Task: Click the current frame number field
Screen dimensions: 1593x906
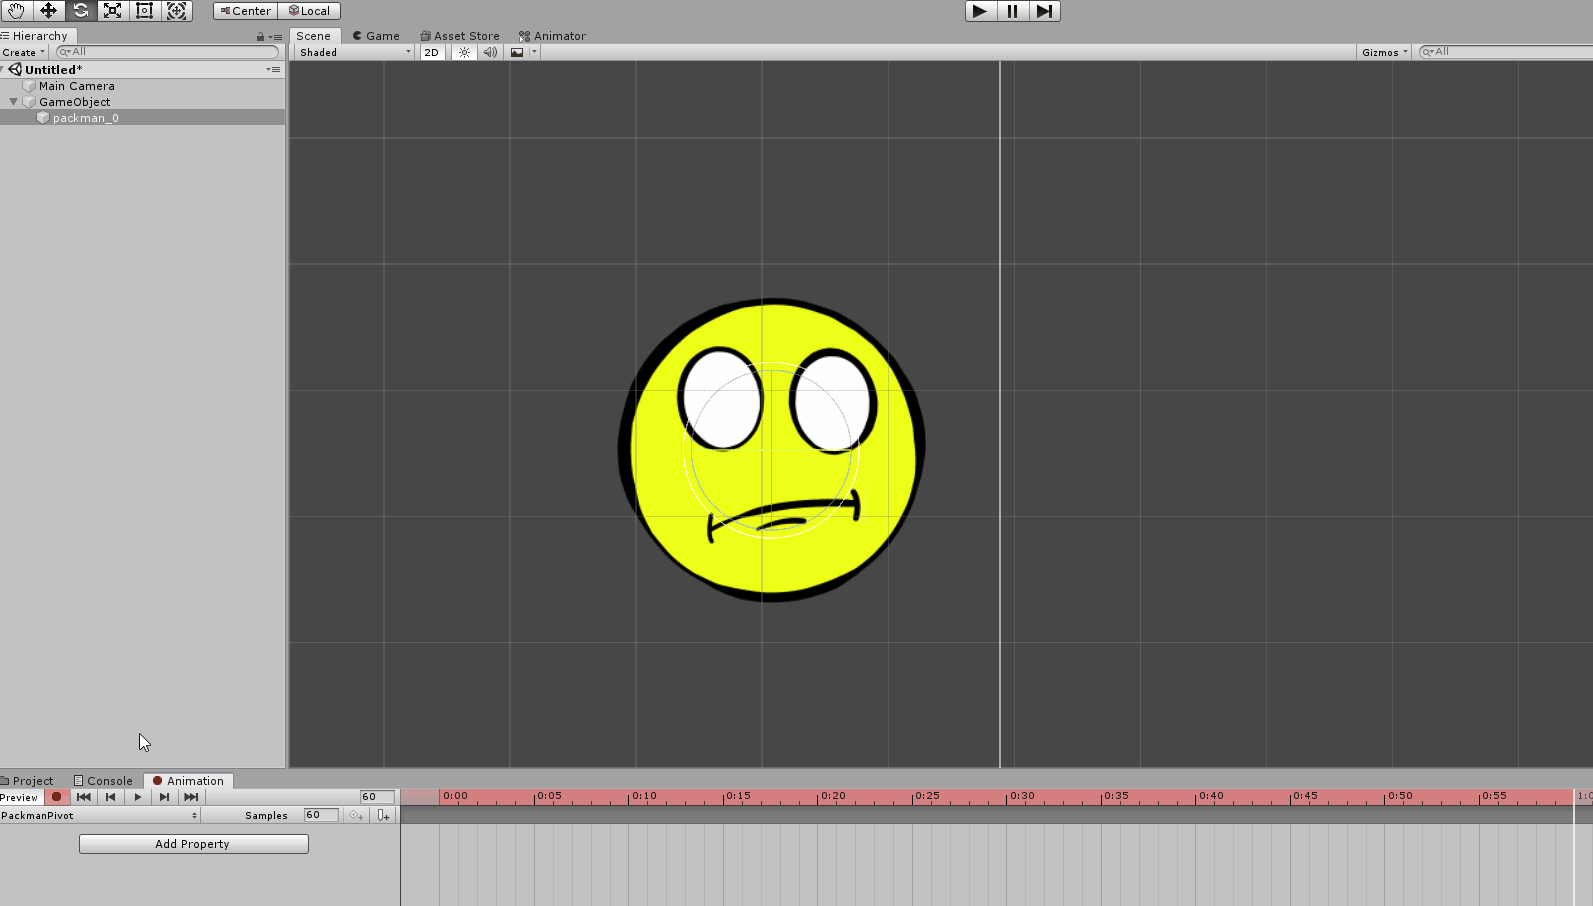Action: click(x=377, y=797)
